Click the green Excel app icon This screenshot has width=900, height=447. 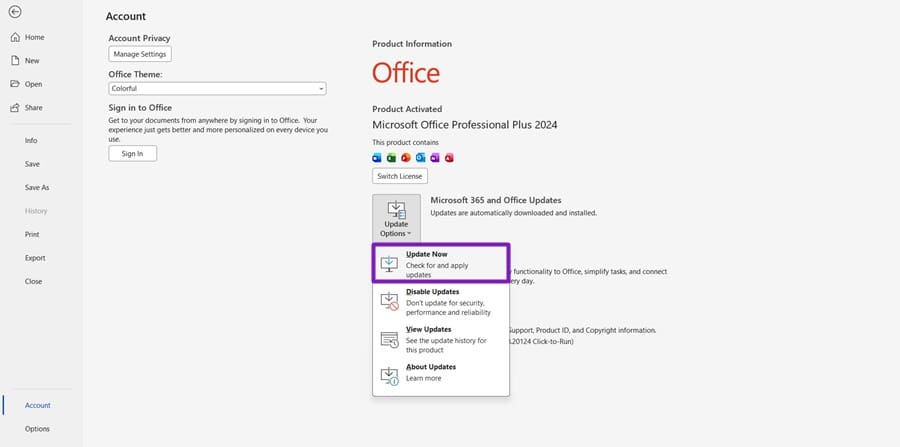tap(391, 158)
